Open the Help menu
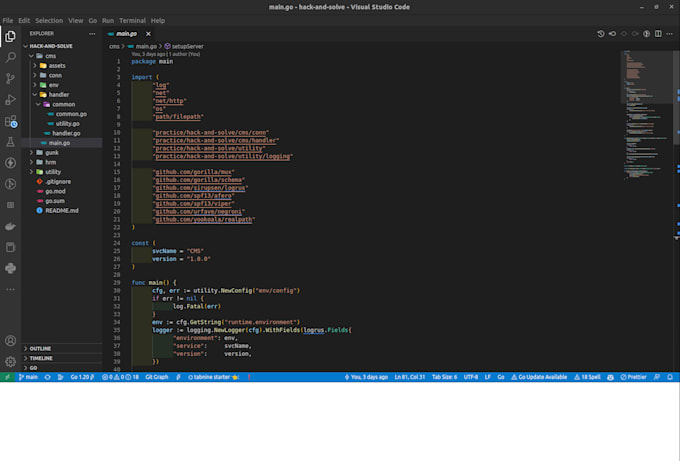The width and height of the screenshot is (680, 461). (x=158, y=20)
